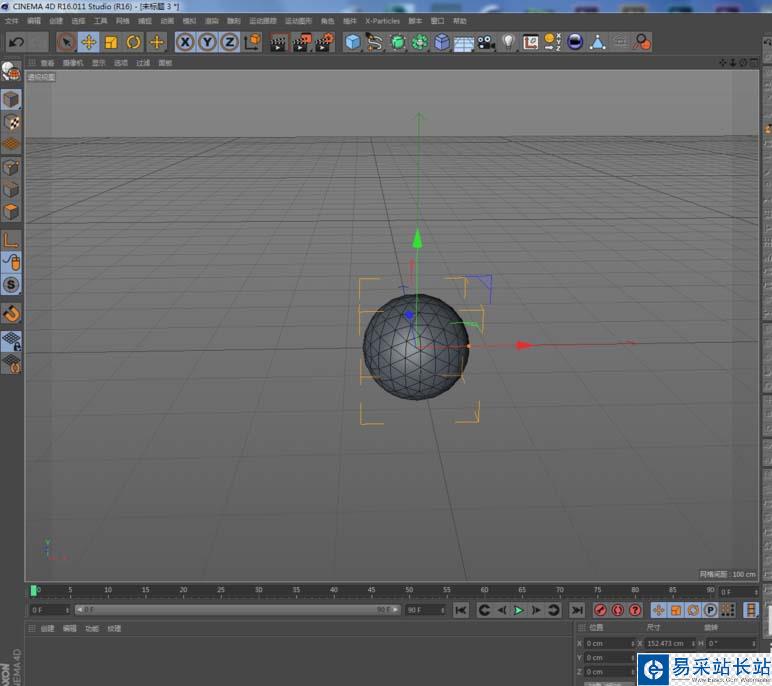This screenshot has width=772, height=686.
Task: Click the red question-mark keyframe selection button
Action: point(635,610)
